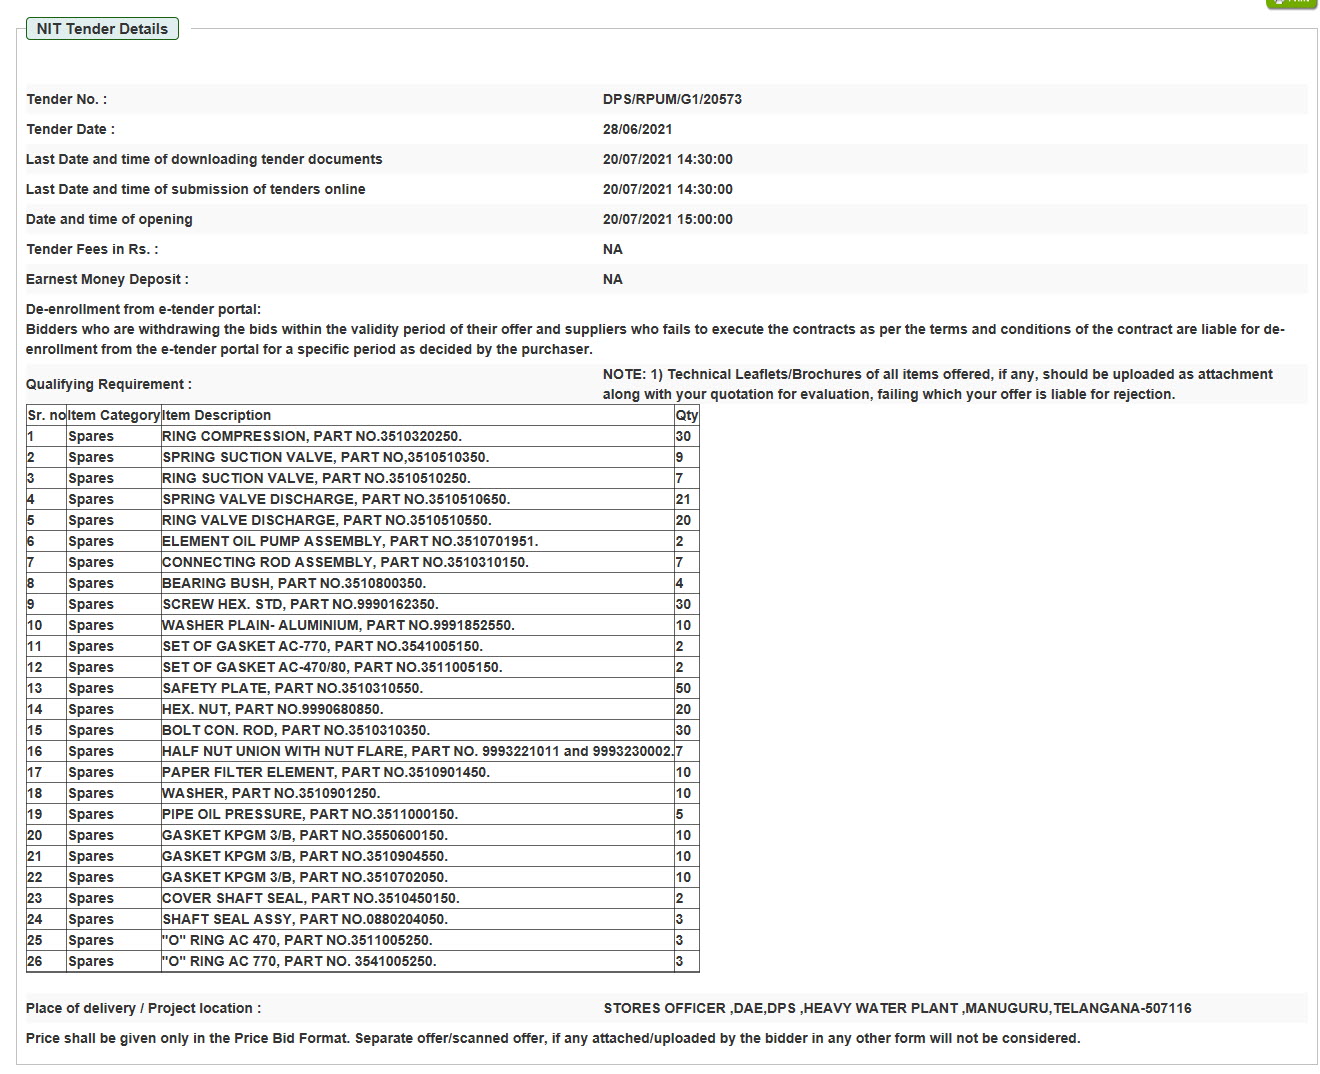This screenshot has width=1320, height=1074.
Task: Click the tender date 28/06/2021
Action: 637,129
